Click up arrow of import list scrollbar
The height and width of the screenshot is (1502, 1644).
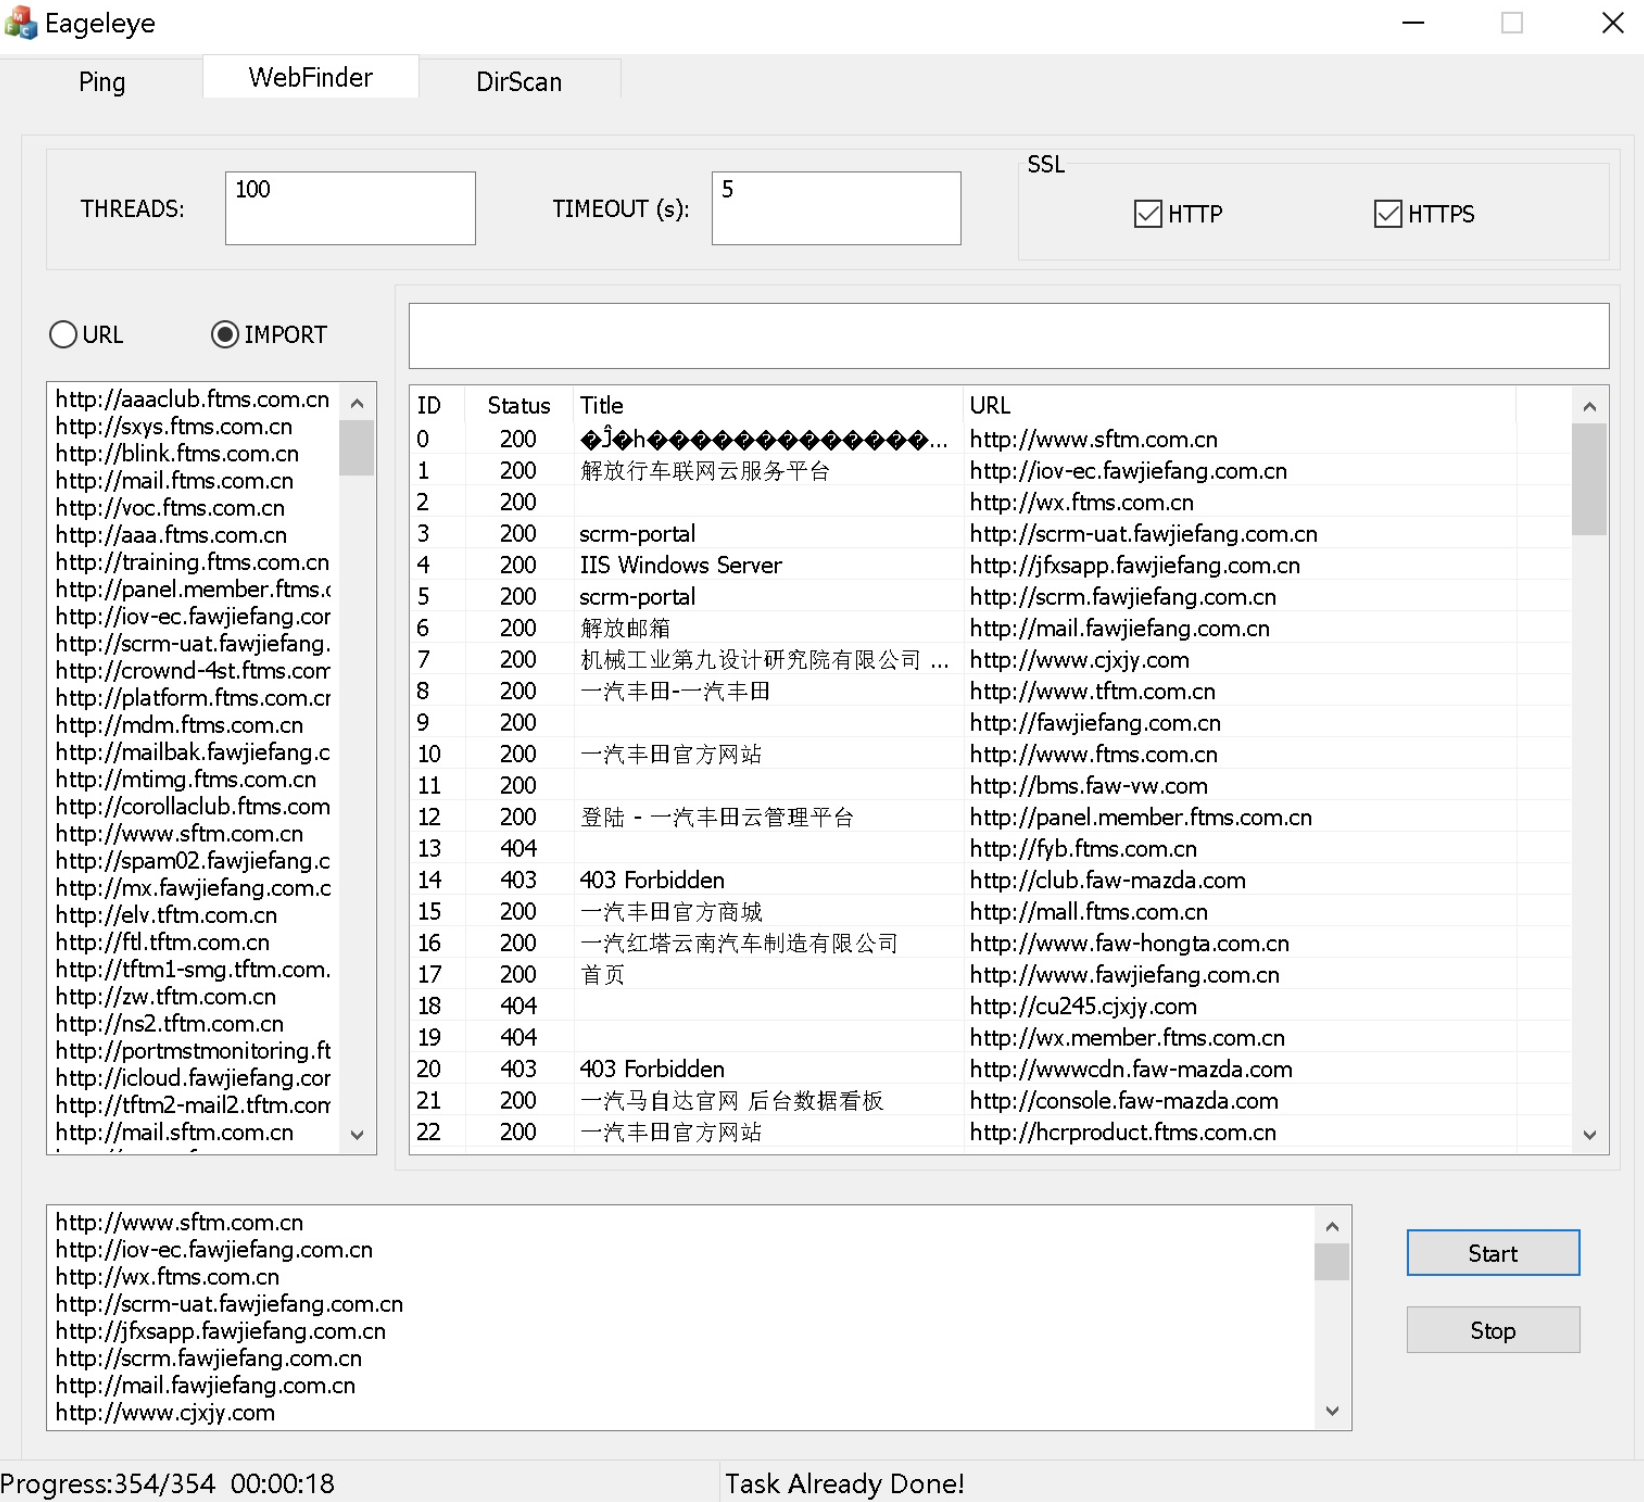(357, 403)
